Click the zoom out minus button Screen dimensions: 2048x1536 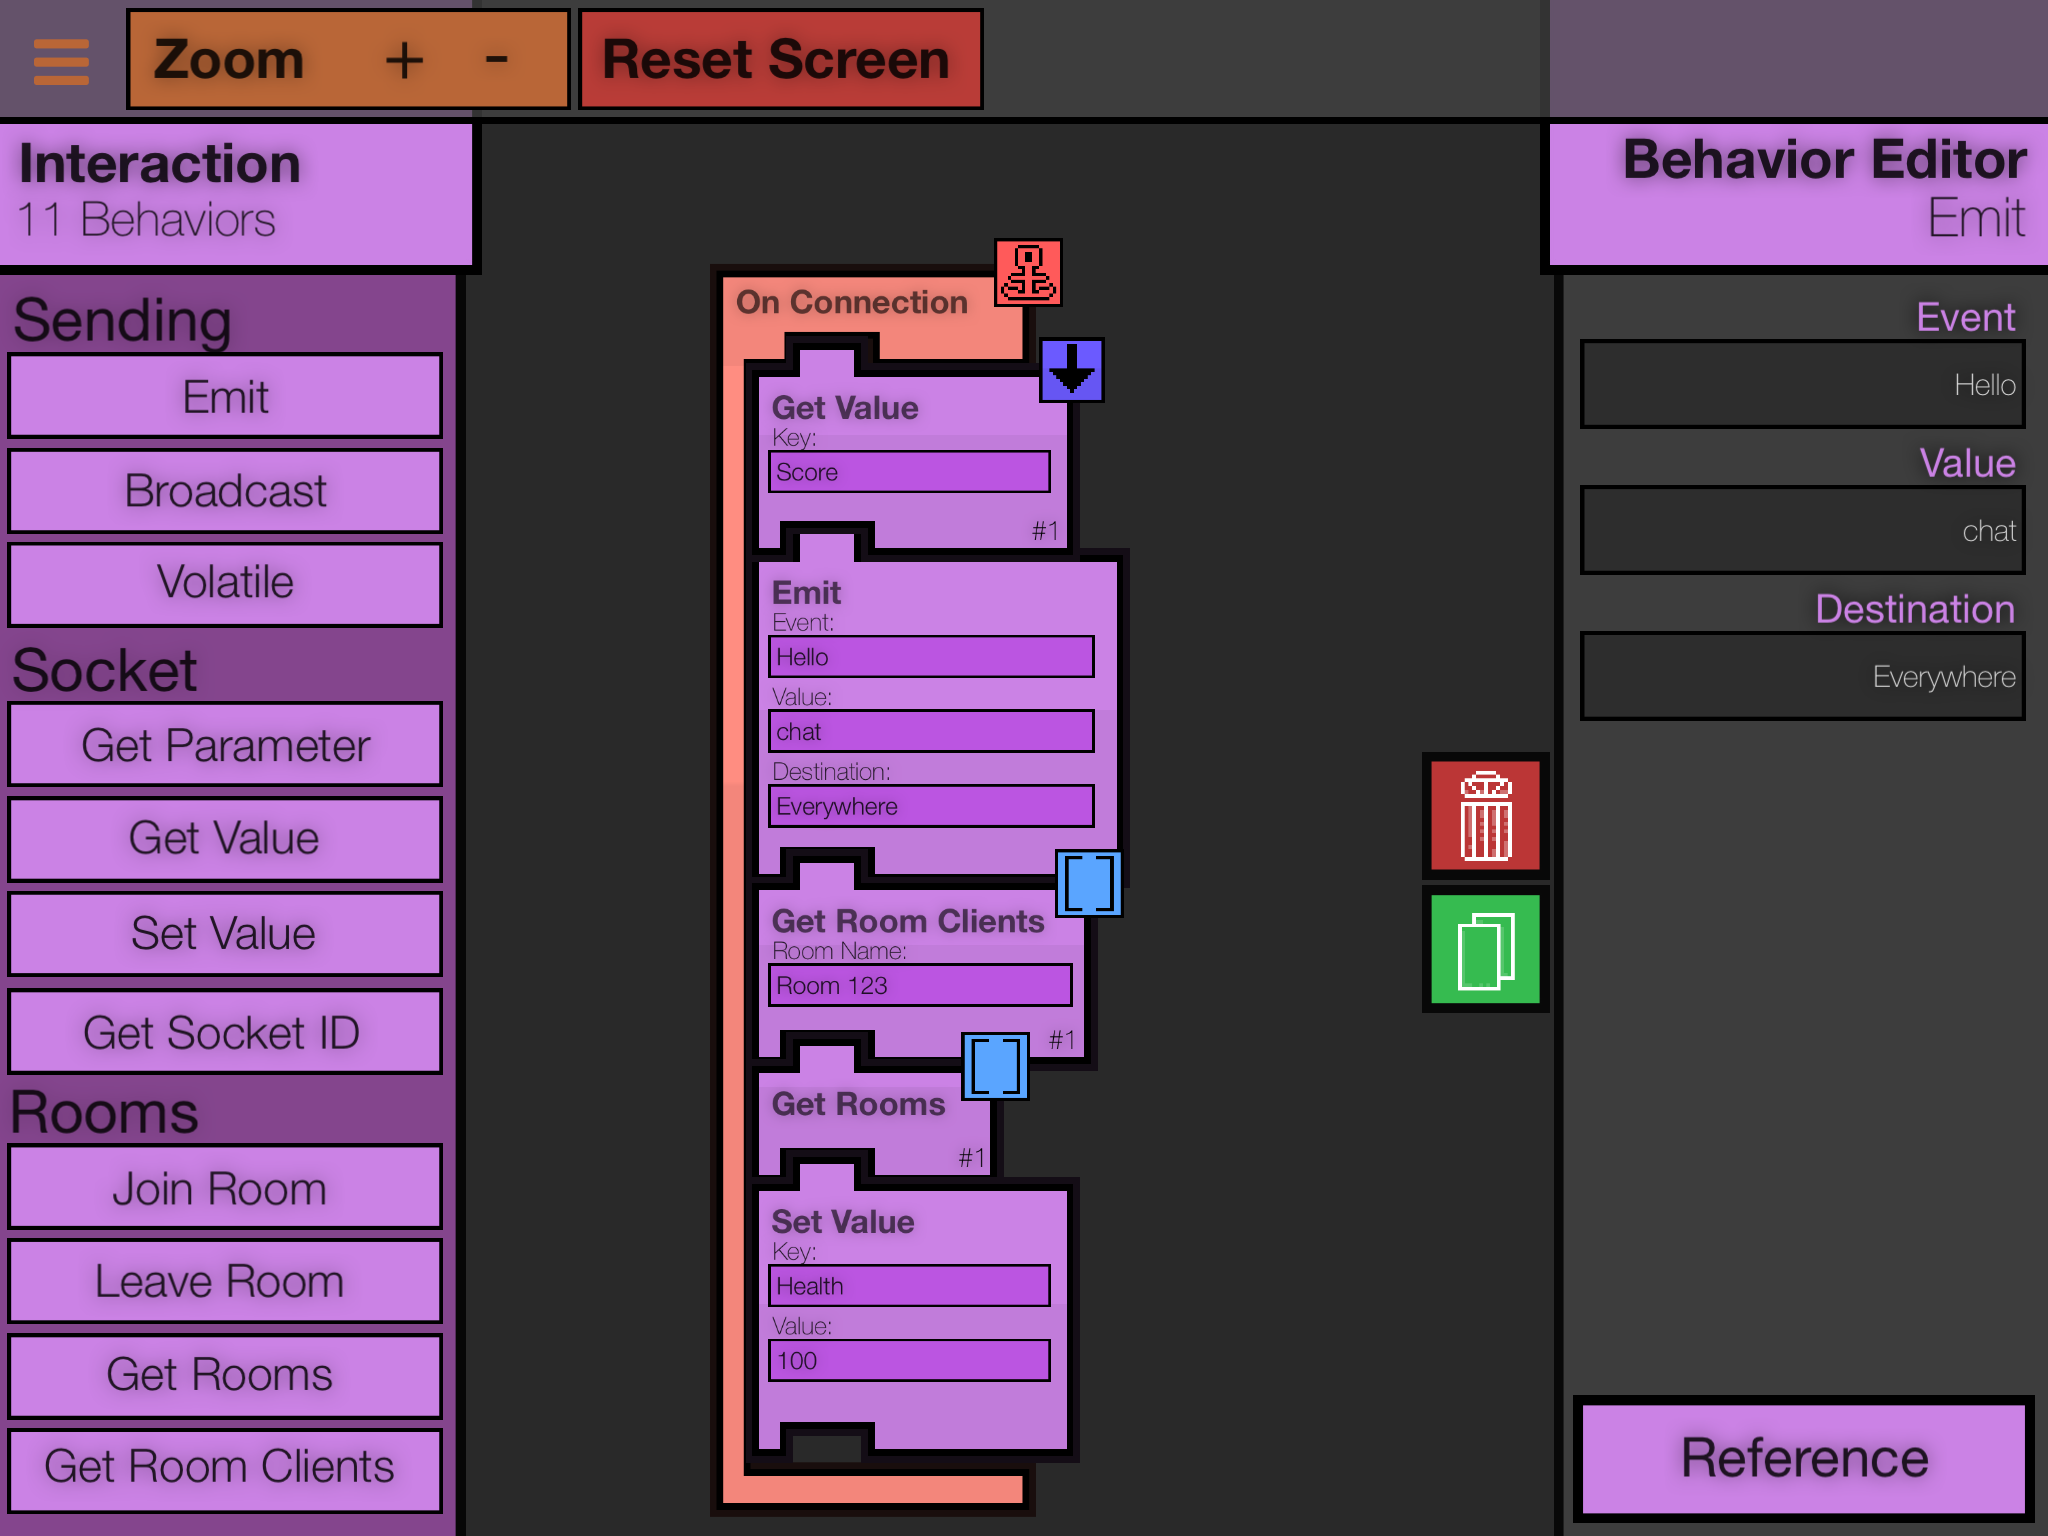point(496,61)
